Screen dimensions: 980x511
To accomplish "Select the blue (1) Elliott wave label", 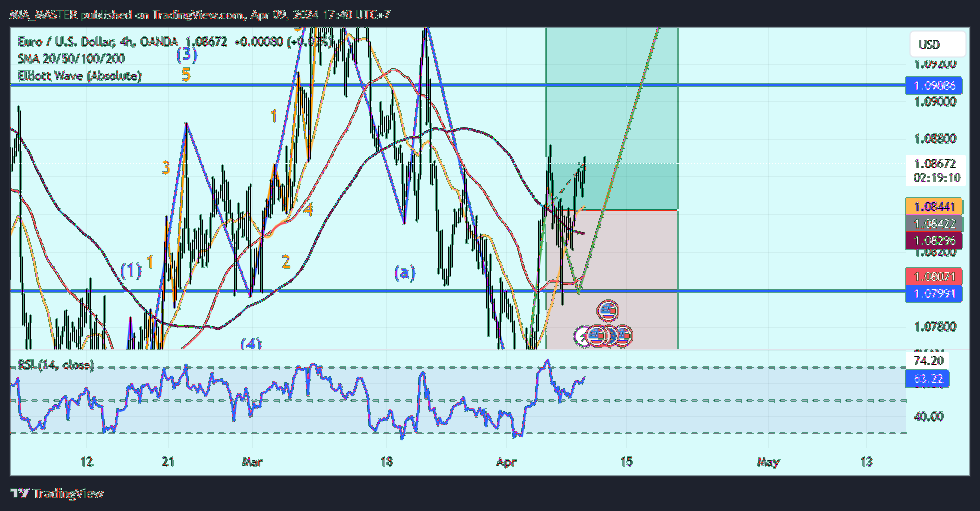I will point(131,270).
